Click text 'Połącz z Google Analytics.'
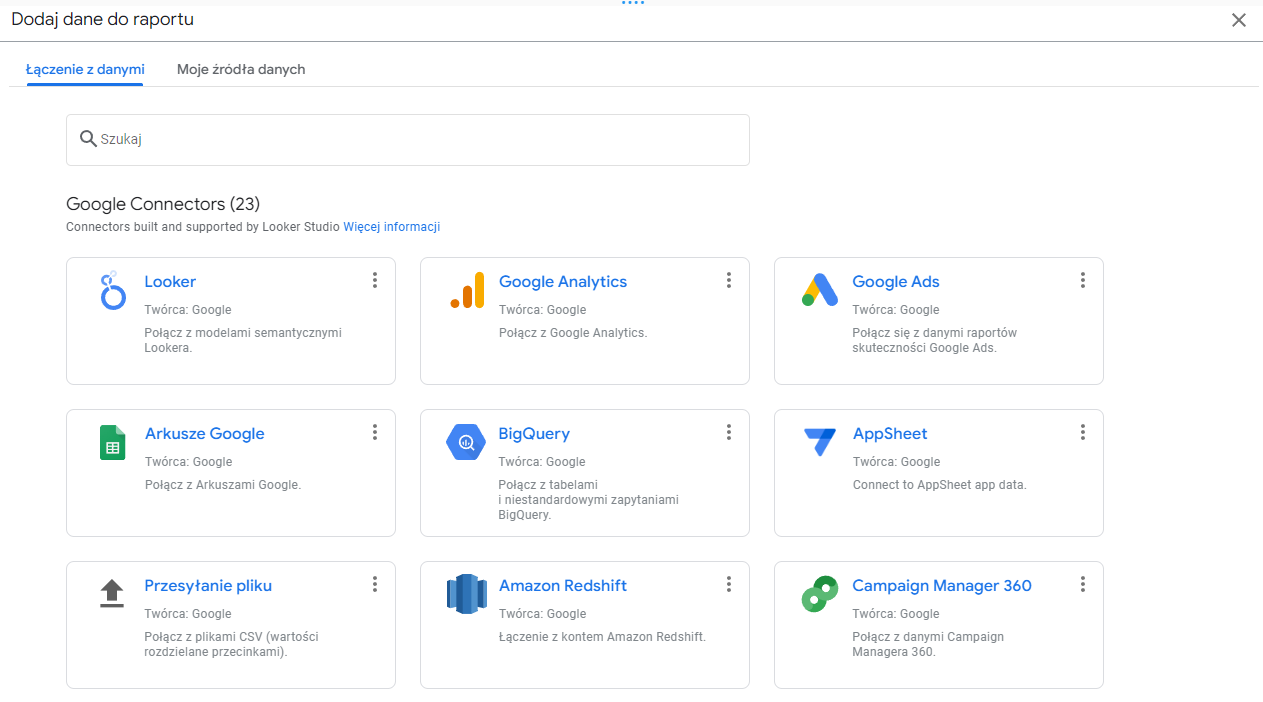 tap(573, 333)
